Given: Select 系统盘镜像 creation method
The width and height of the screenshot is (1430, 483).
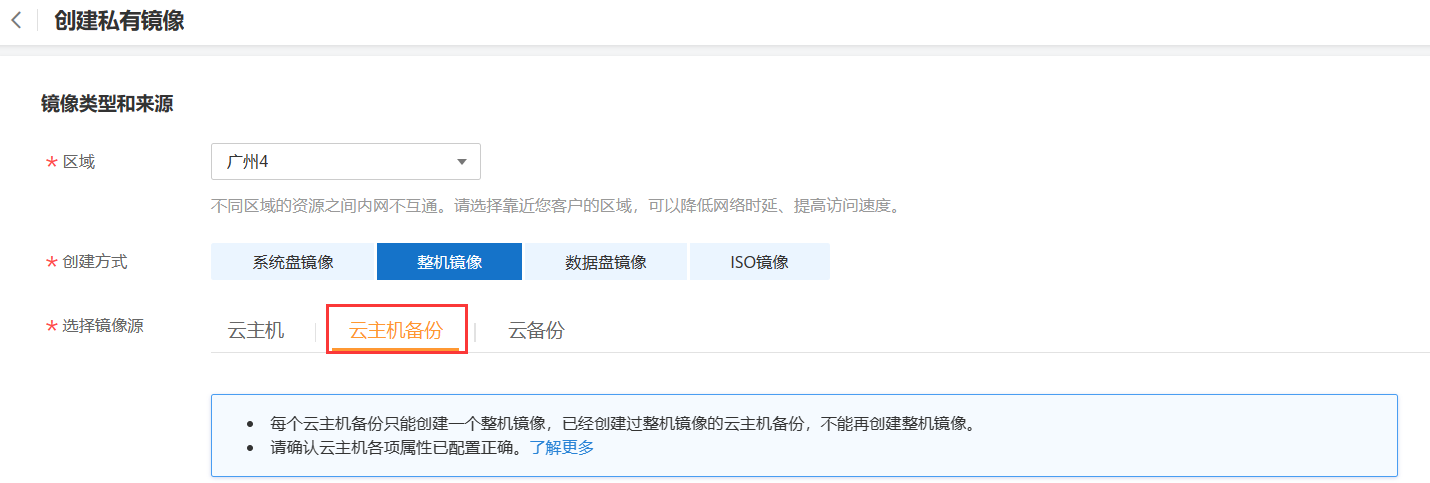Looking at the screenshot, I should coord(293,262).
